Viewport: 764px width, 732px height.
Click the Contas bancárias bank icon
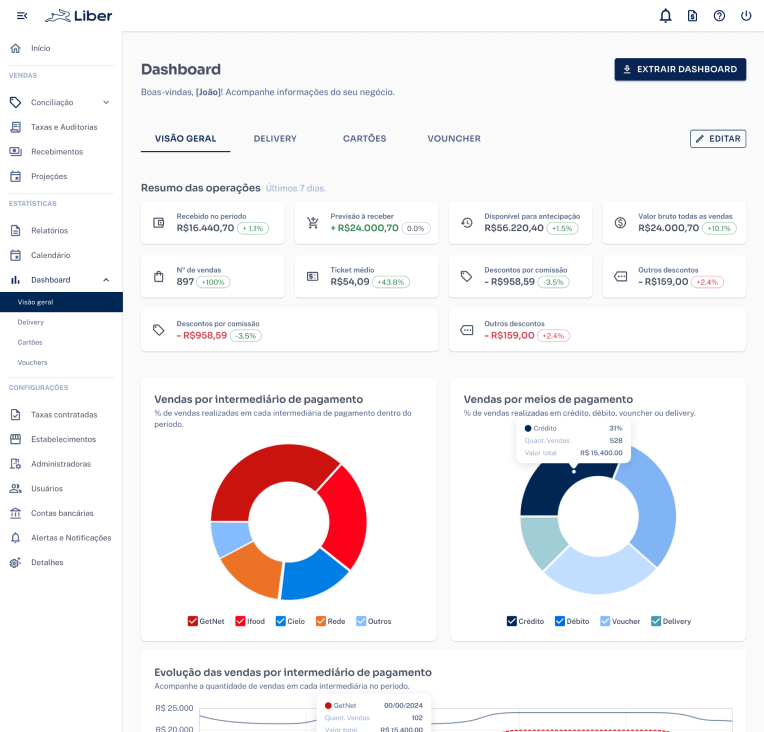coord(15,513)
